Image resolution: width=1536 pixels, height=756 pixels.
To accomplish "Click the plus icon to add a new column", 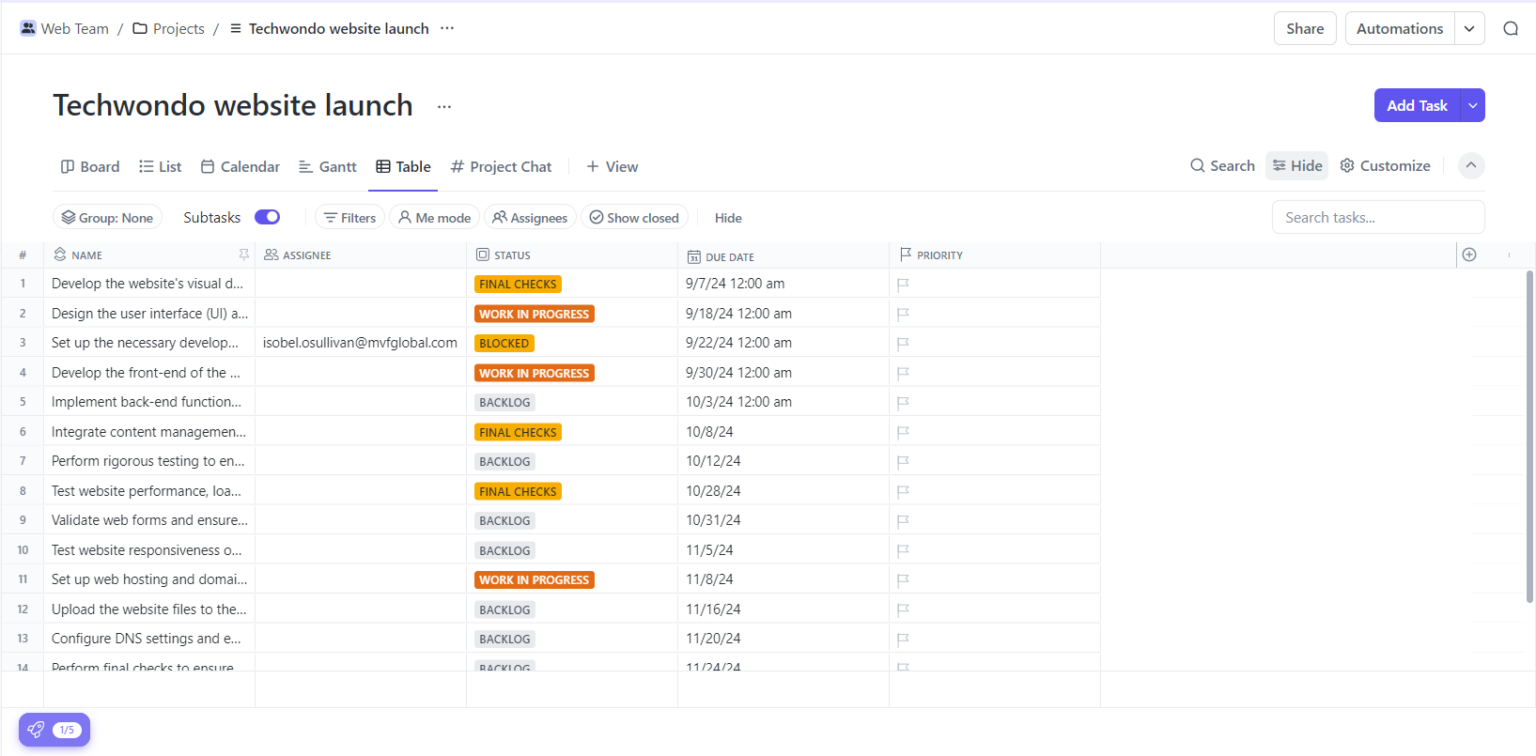I will (1469, 255).
